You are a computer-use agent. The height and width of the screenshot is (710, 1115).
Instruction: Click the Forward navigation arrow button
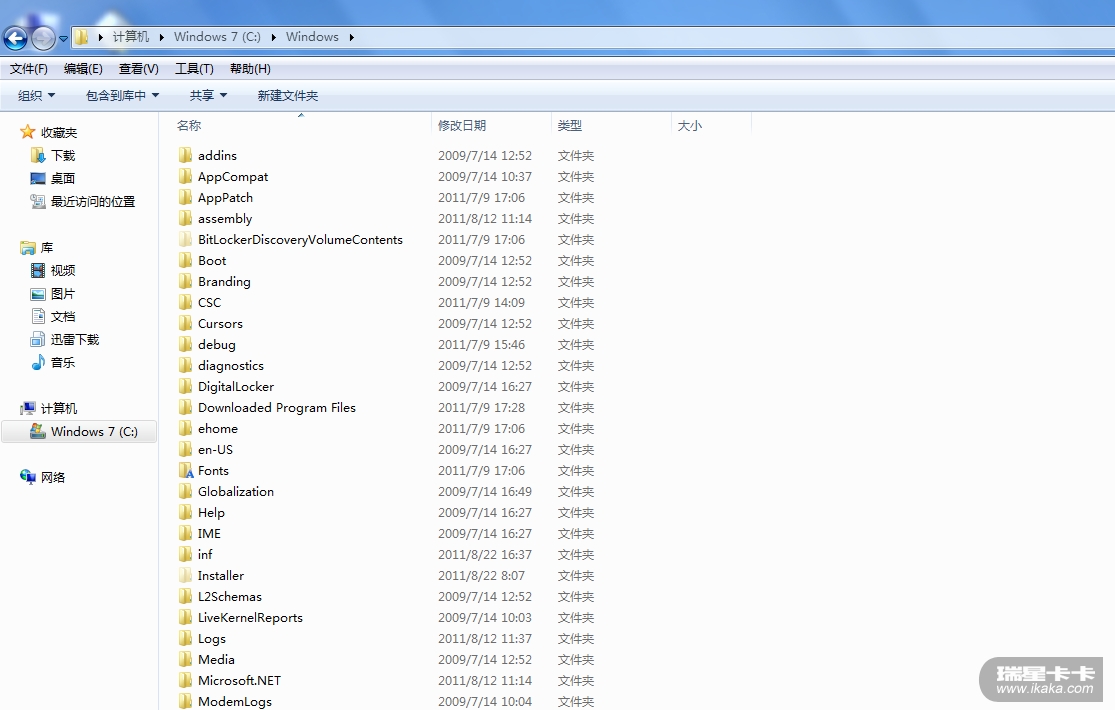[x=43, y=38]
